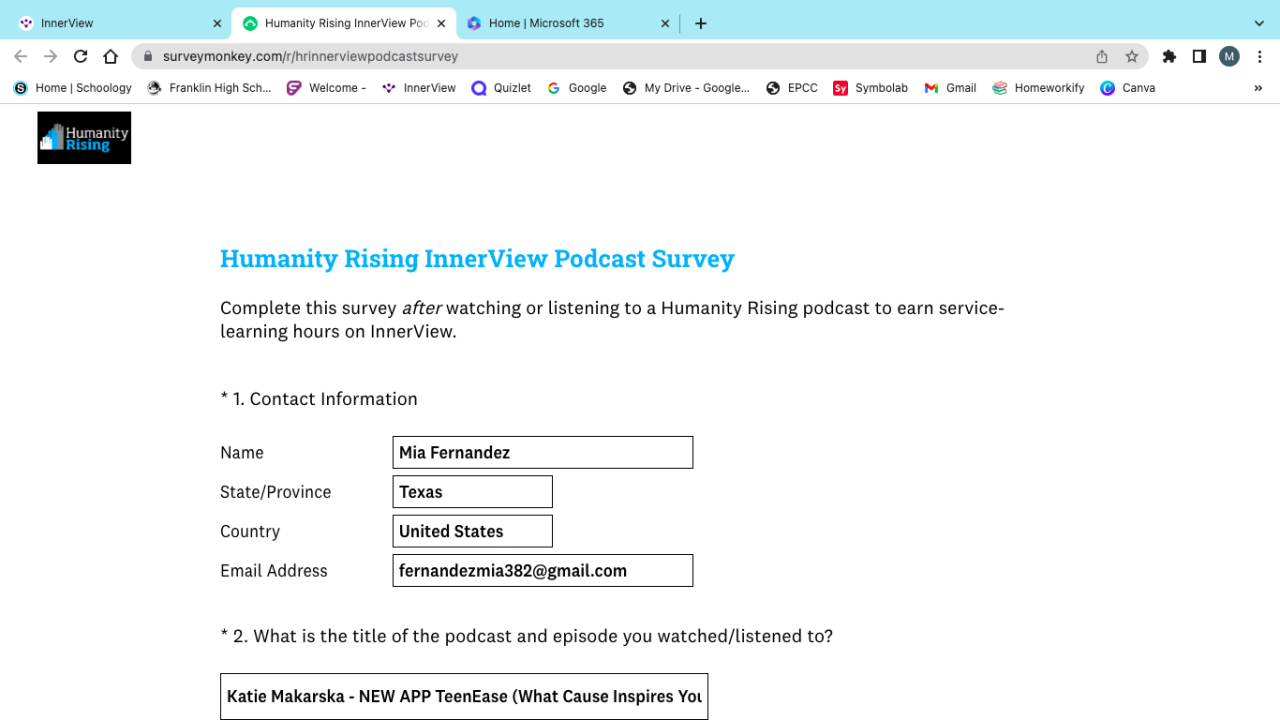1280x720 pixels.
Task: Click the Email Address input field
Action: click(542, 571)
